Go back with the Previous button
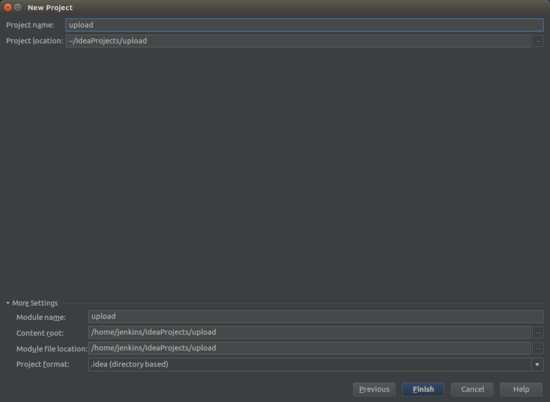The image size is (550, 402). coord(374,389)
